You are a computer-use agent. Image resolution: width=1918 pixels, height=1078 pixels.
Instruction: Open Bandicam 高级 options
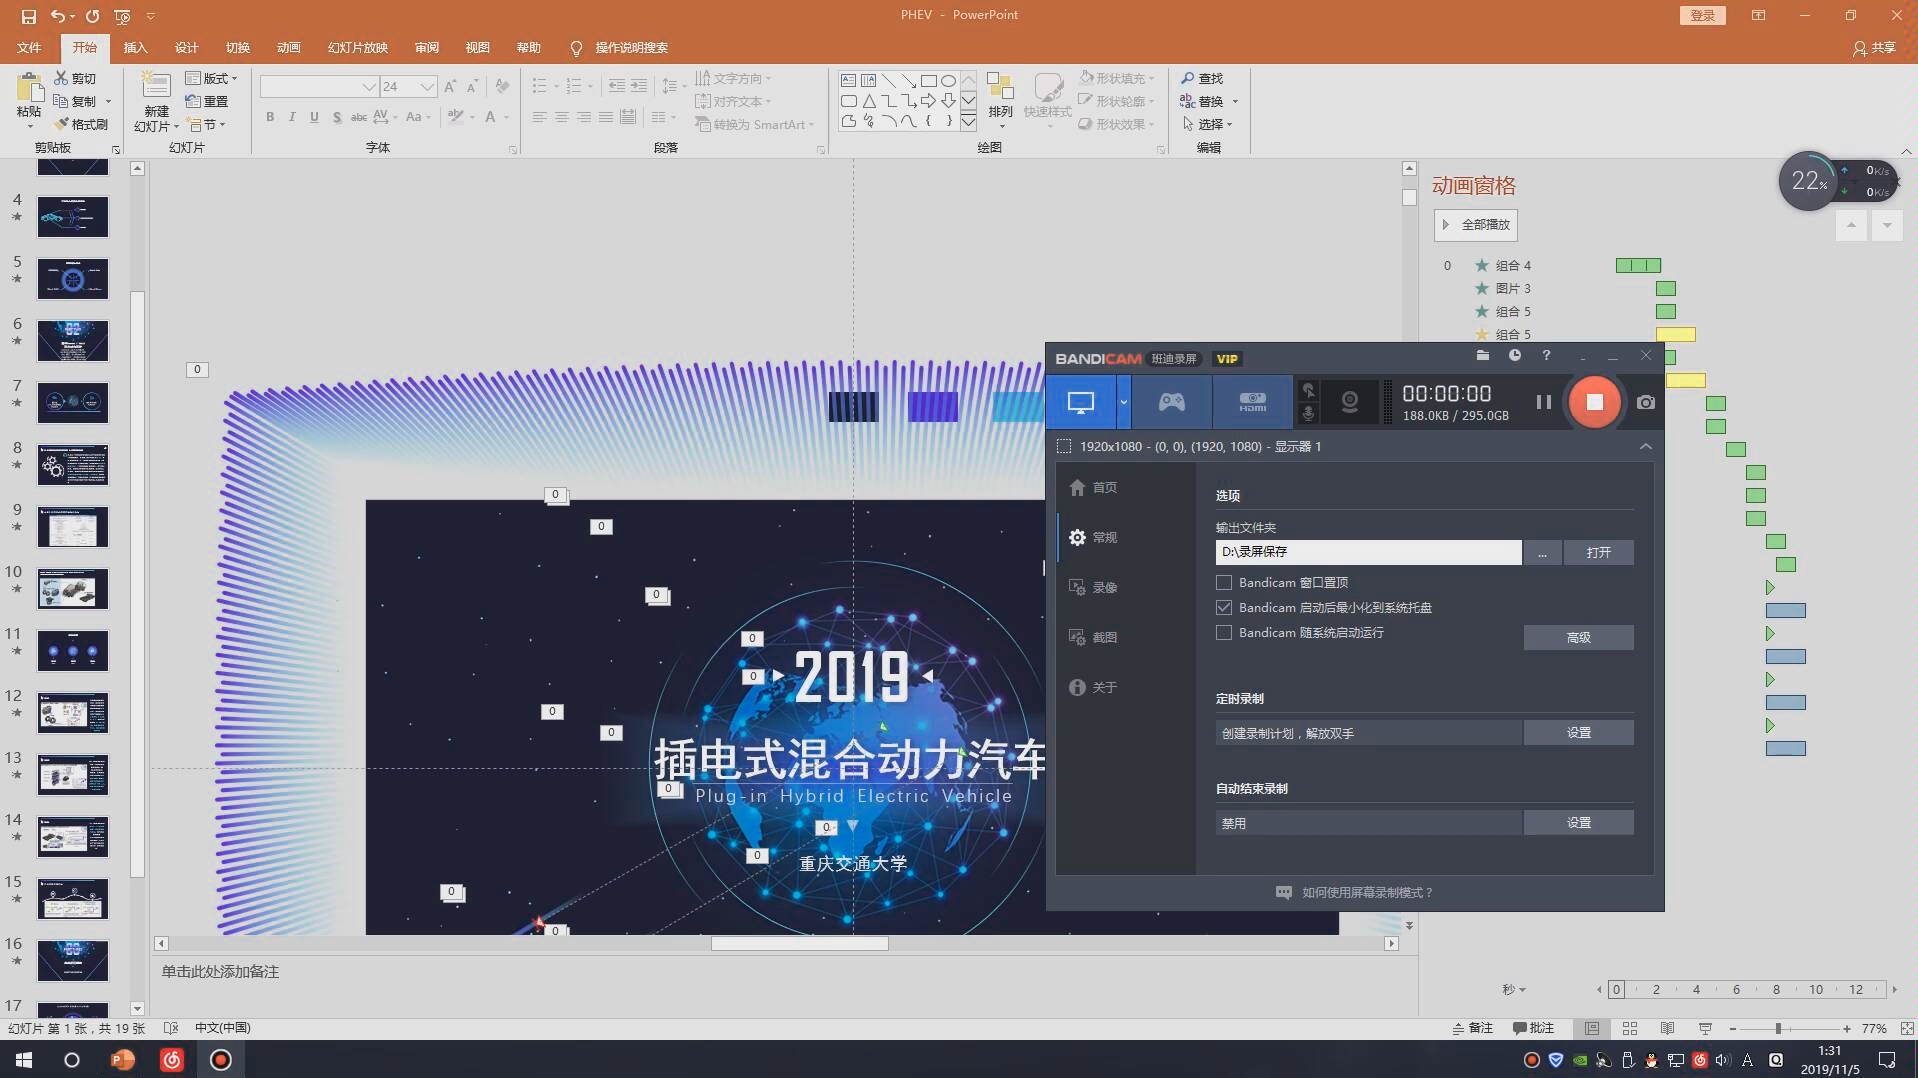tap(1578, 638)
